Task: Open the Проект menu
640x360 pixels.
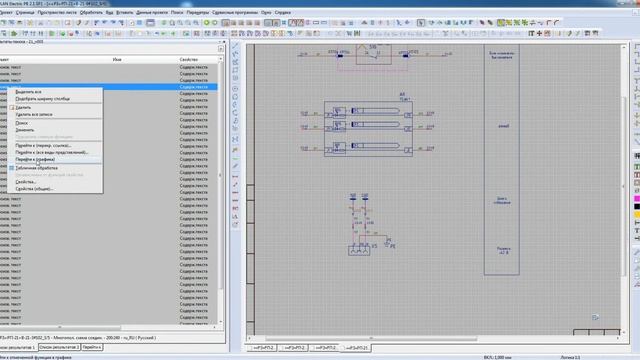Action: click(x=6, y=13)
